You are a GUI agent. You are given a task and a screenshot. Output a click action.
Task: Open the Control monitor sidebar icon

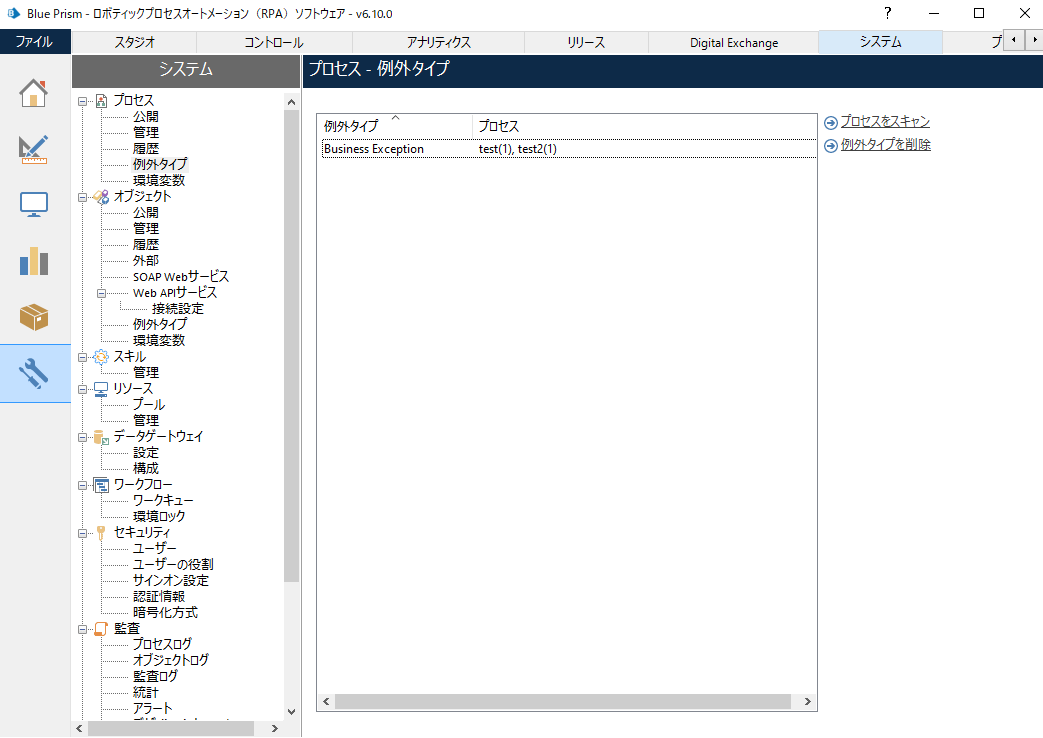pyautogui.click(x=33, y=204)
